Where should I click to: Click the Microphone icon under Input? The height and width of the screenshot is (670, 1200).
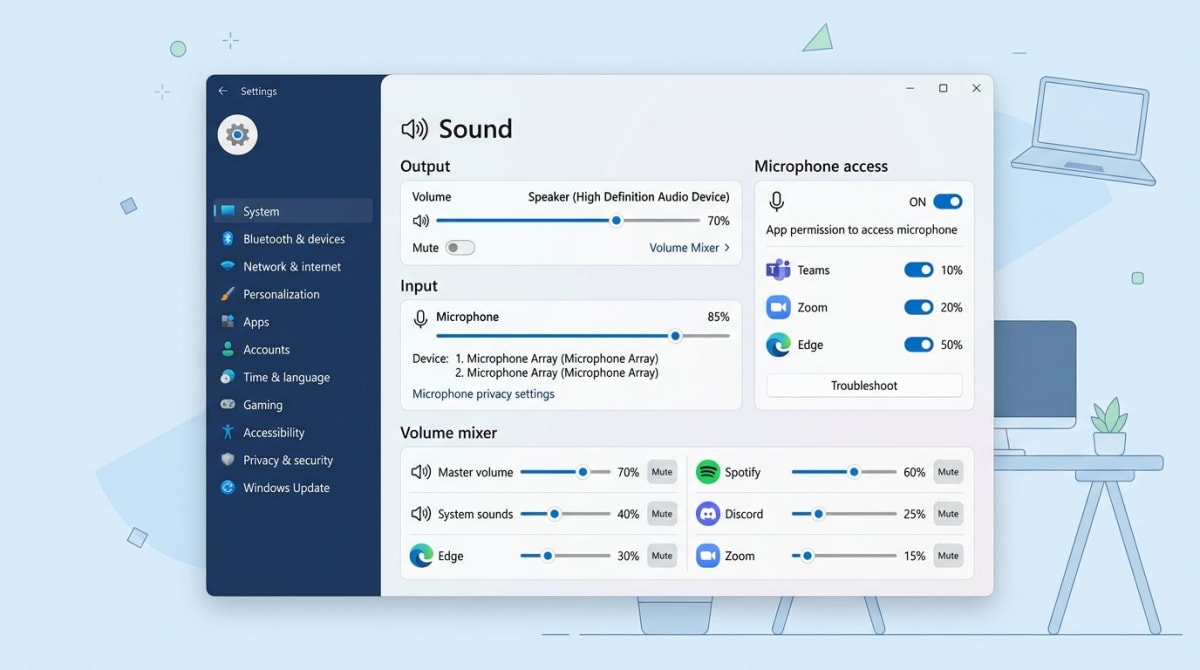point(422,317)
